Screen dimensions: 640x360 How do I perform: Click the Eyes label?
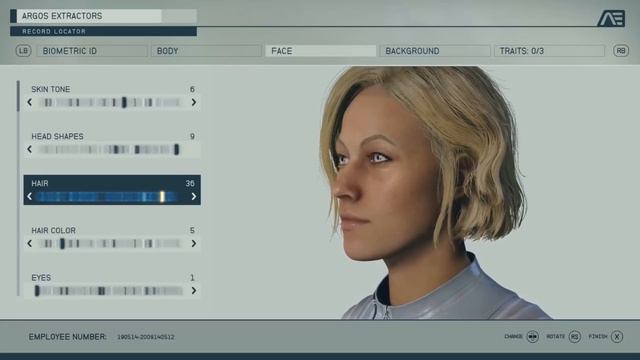click(x=41, y=278)
